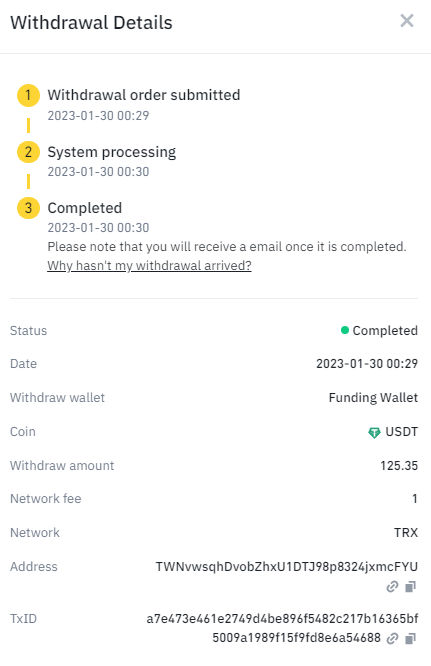
Task: Open address link icon in explorer
Action: click(392, 587)
